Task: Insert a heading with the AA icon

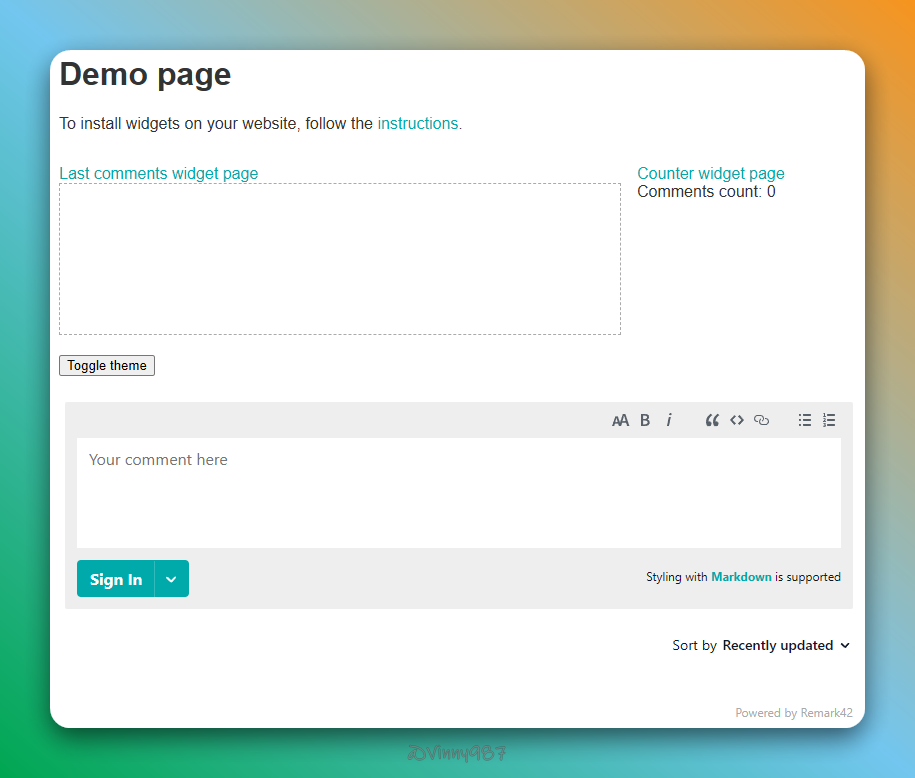Action: tap(620, 420)
